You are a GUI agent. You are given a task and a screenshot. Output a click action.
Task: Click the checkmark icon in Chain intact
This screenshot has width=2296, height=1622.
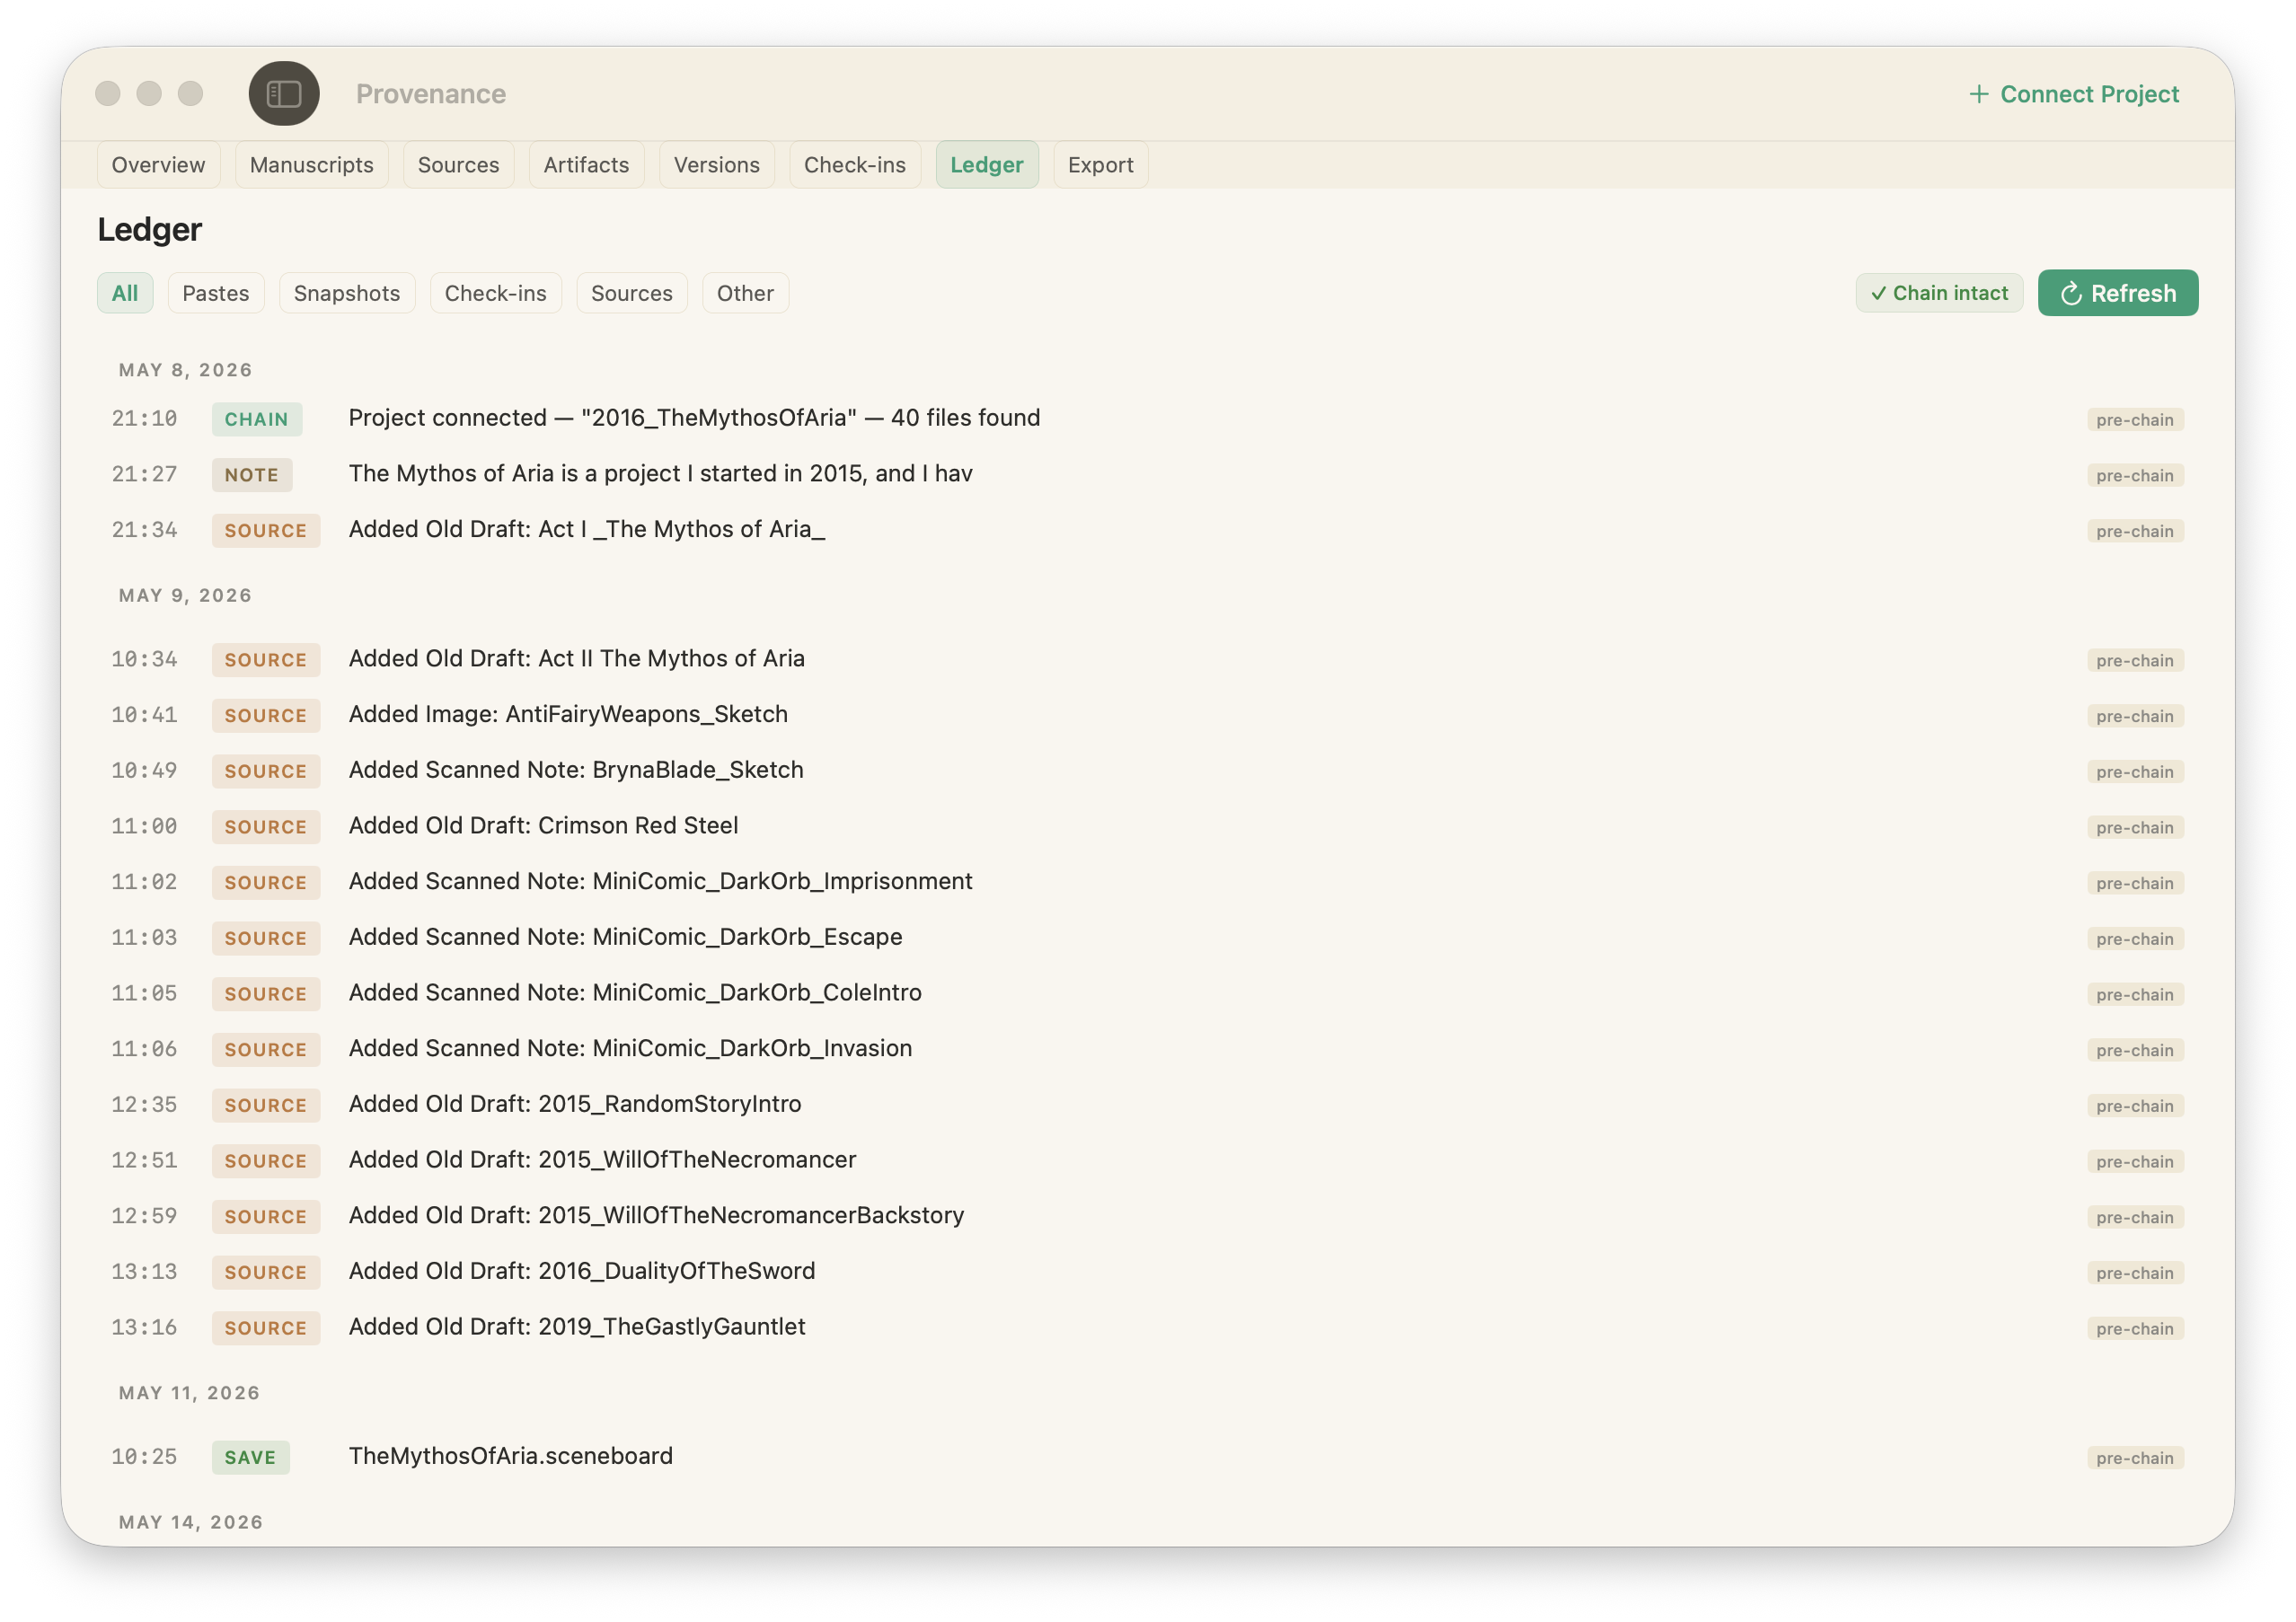click(x=1878, y=294)
